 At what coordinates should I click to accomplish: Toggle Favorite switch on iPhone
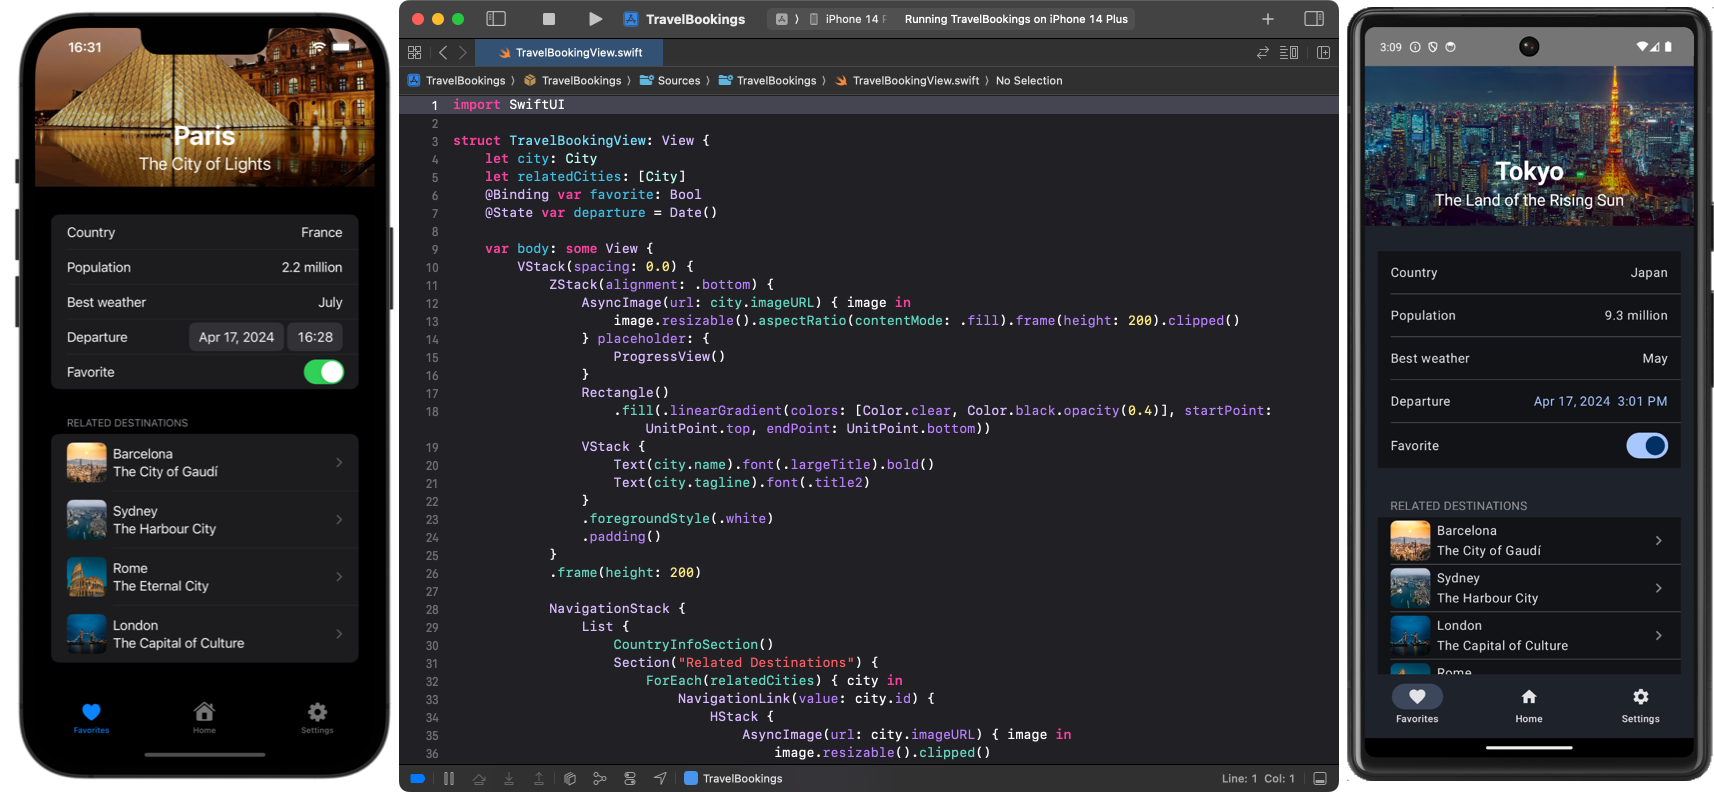click(x=324, y=372)
